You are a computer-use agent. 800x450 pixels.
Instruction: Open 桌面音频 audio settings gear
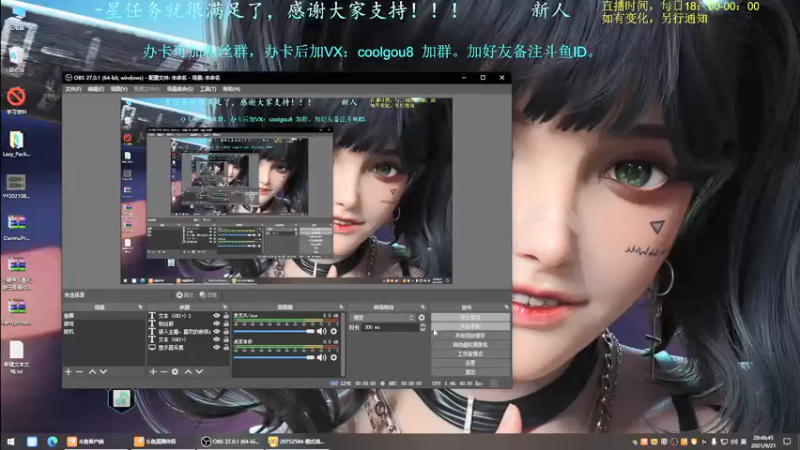334,358
